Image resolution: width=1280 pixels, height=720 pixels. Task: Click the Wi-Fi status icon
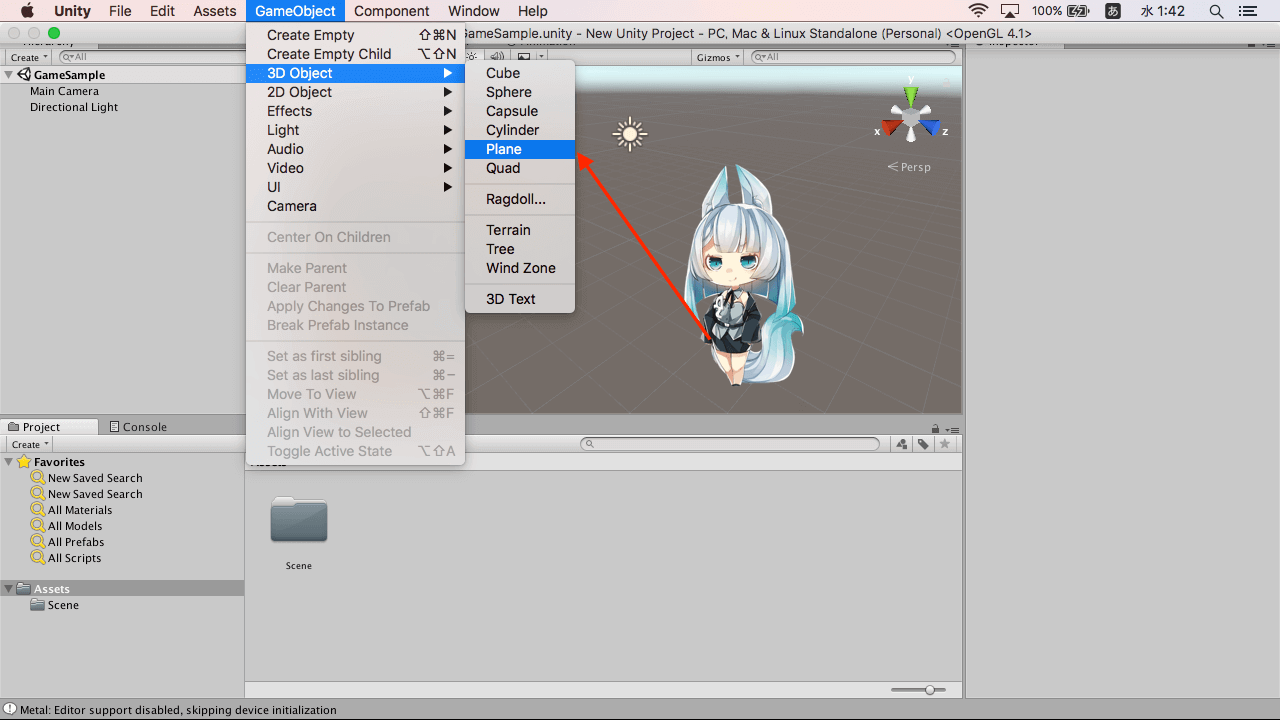coord(979,11)
